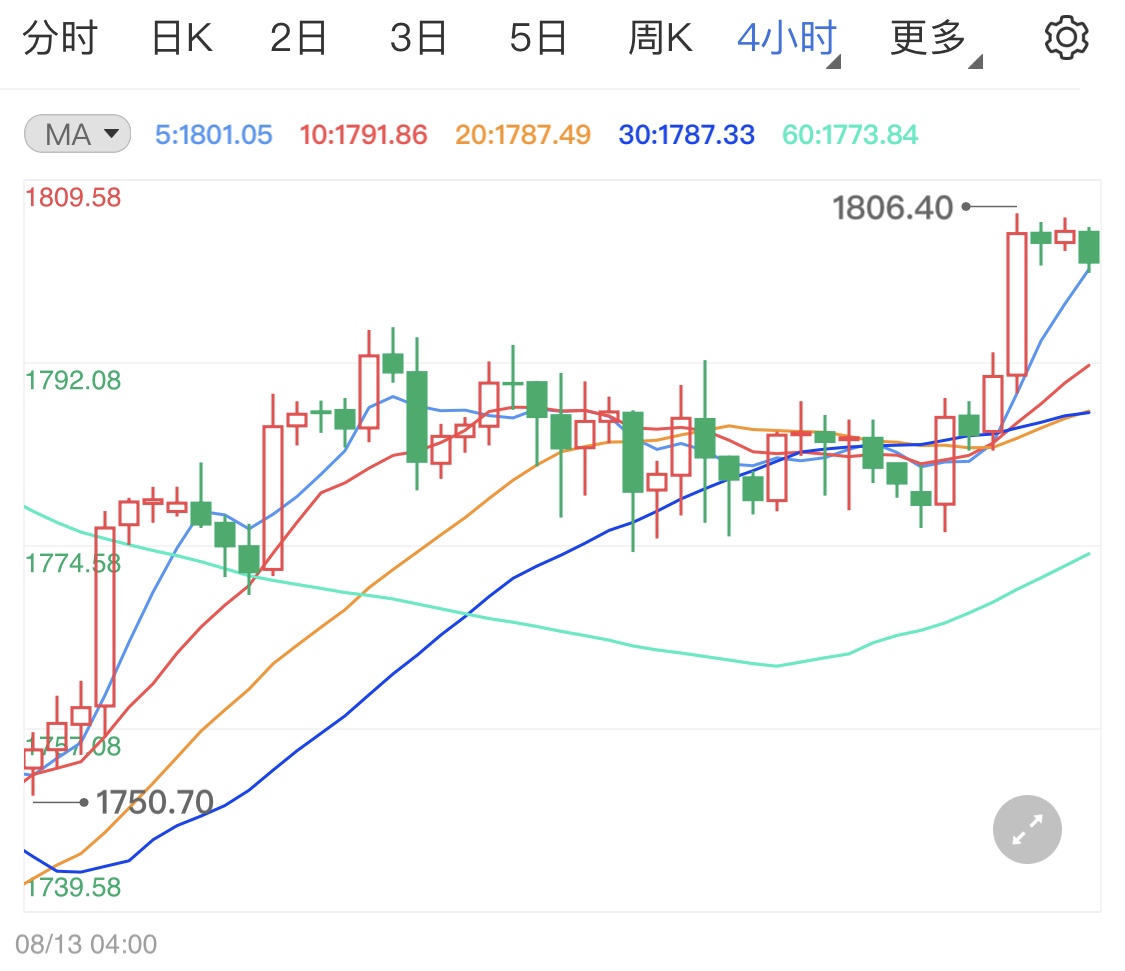Screen dimensions: 1125x971
Task: Open the chart settings gear icon
Action: 1065,37
